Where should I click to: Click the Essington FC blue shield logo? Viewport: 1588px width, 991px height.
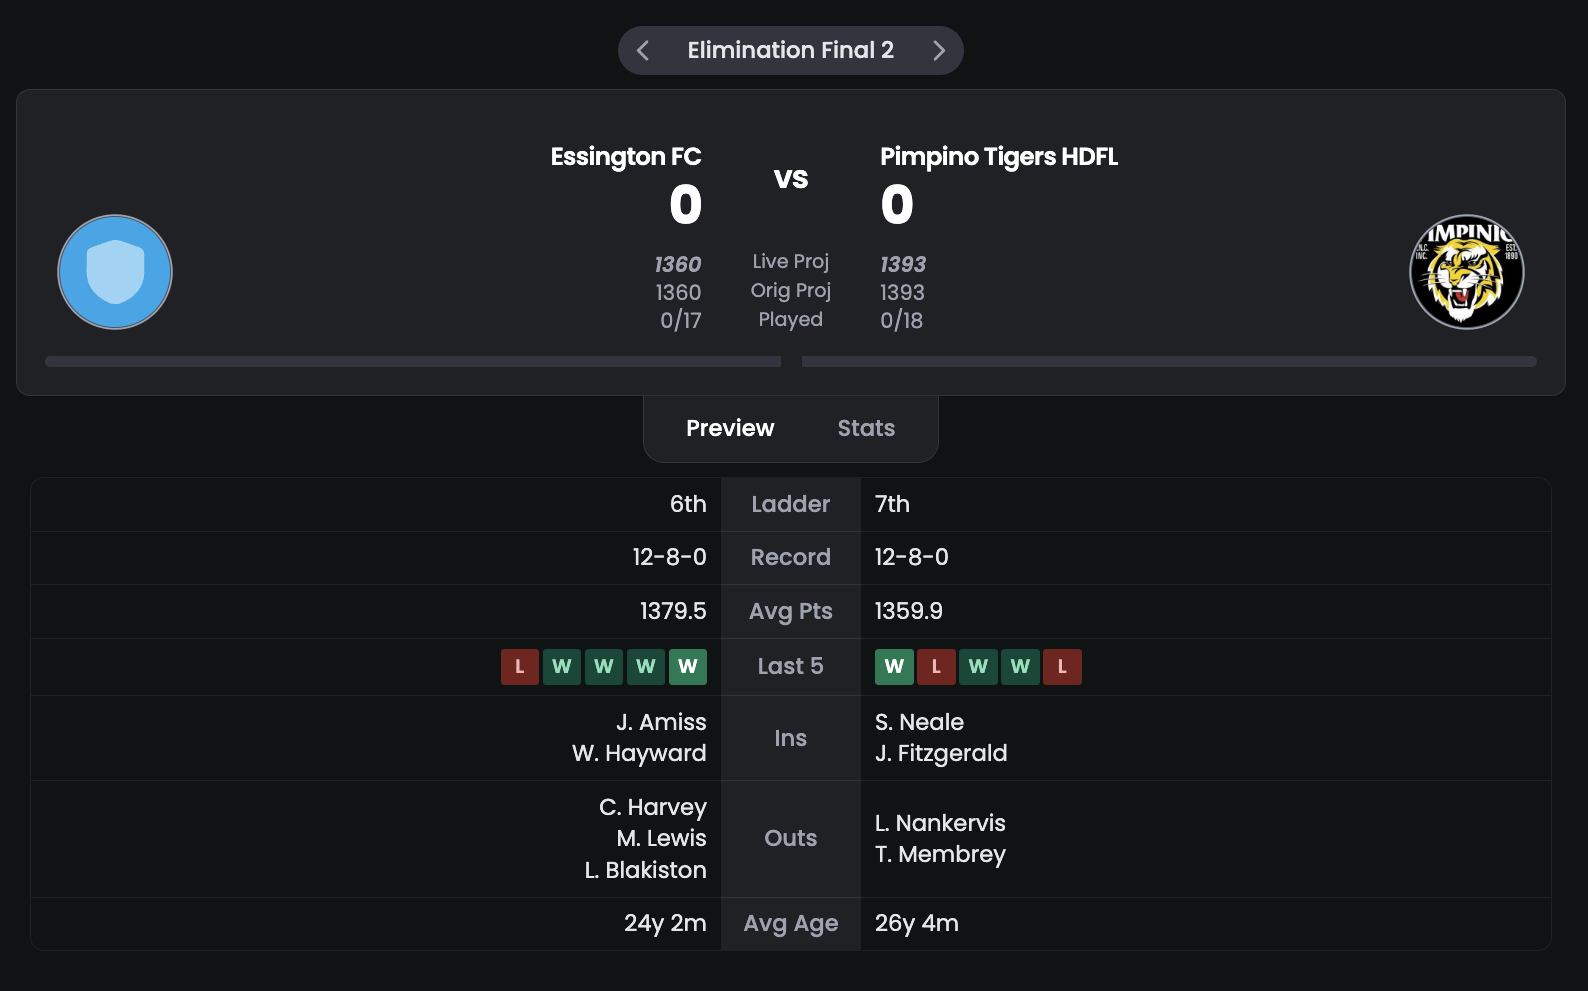pos(115,272)
